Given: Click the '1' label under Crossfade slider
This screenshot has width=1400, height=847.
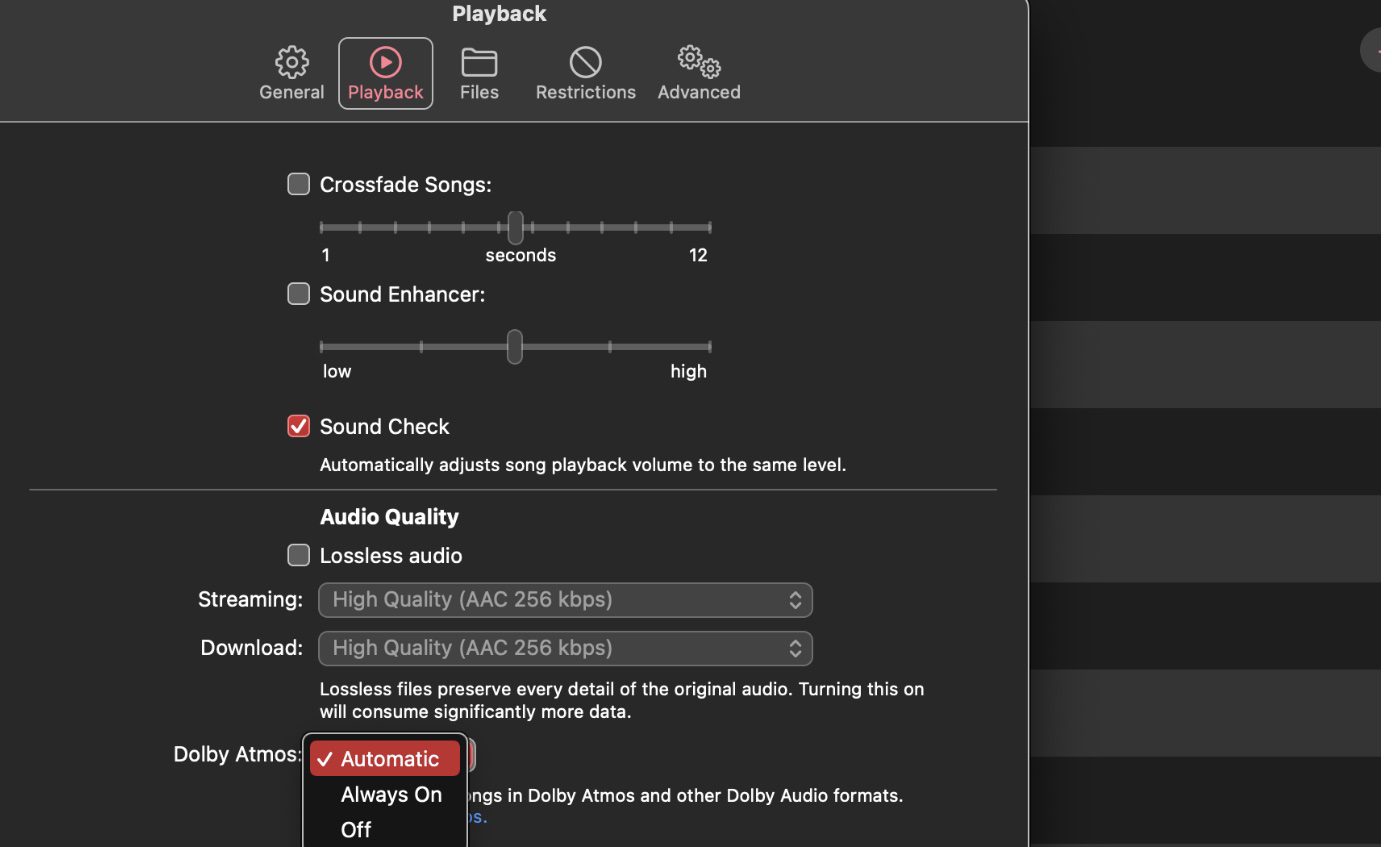Looking at the screenshot, I should click(x=325, y=255).
